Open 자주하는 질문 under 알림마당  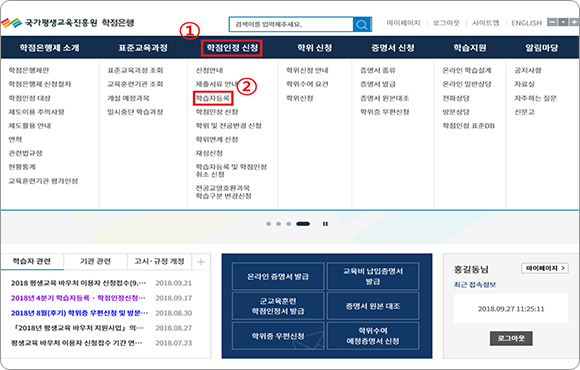click(x=535, y=98)
